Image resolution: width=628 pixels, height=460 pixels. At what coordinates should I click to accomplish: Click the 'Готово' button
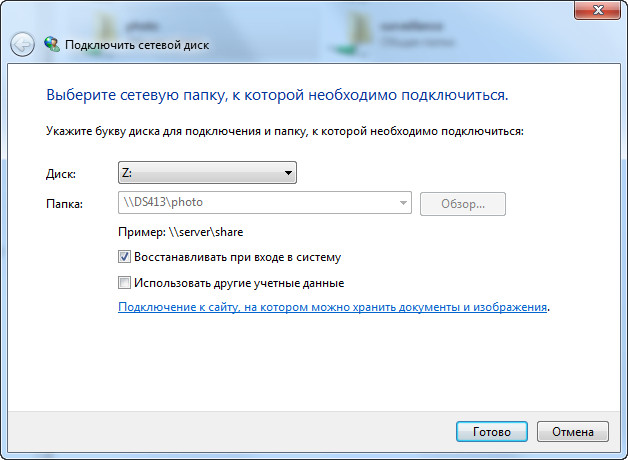[491, 431]
